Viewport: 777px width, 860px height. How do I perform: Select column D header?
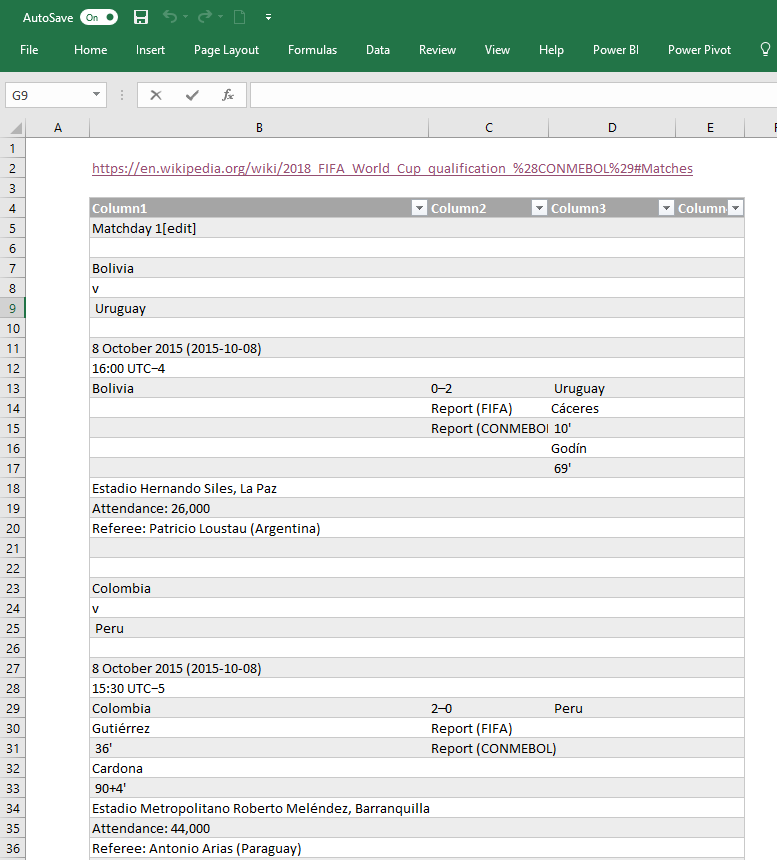coord(612,128)
